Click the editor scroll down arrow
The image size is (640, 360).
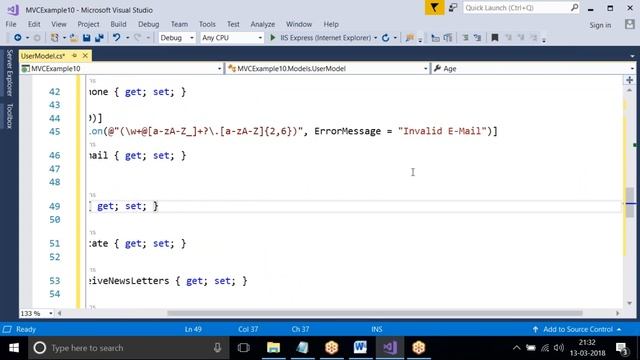pyautogui.click(x=629, y=303)
